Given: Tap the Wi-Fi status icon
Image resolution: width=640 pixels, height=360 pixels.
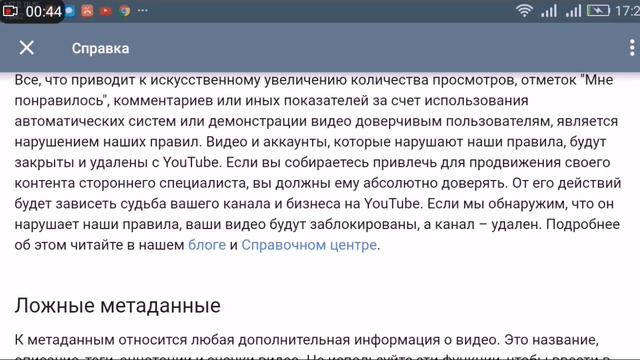Looking at the screenshot, I should (524, 11).
